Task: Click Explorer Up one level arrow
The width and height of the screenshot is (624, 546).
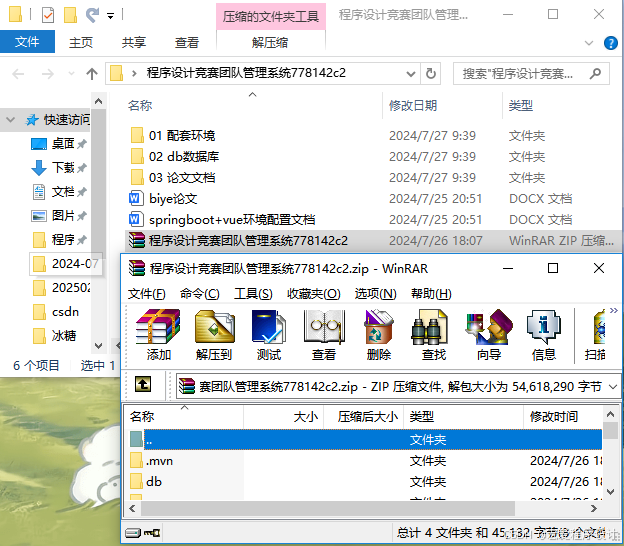Action: 92,74
